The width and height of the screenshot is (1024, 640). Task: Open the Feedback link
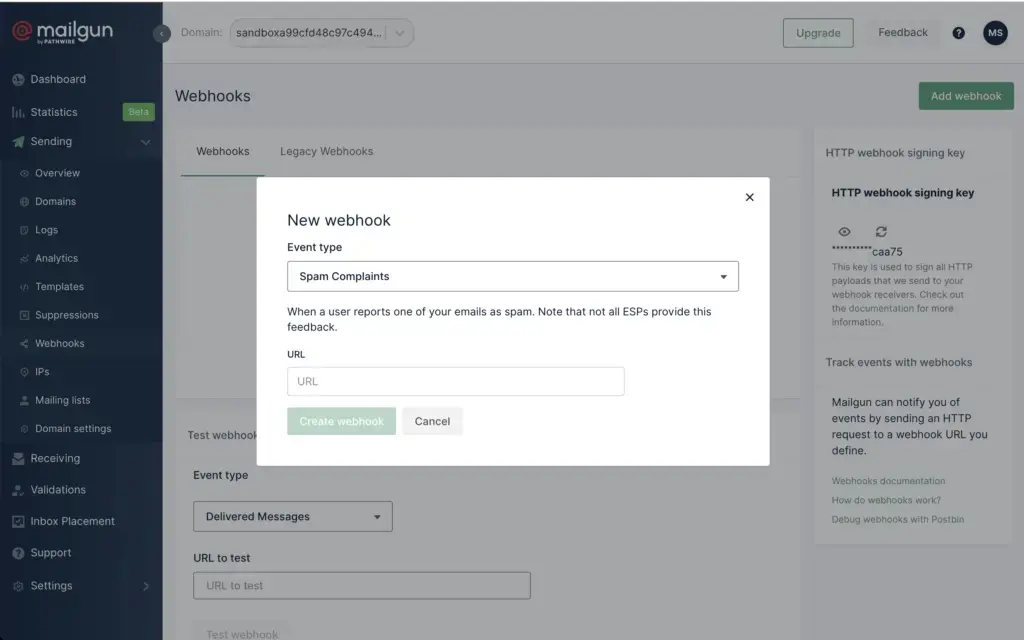(x=903, y=33)
